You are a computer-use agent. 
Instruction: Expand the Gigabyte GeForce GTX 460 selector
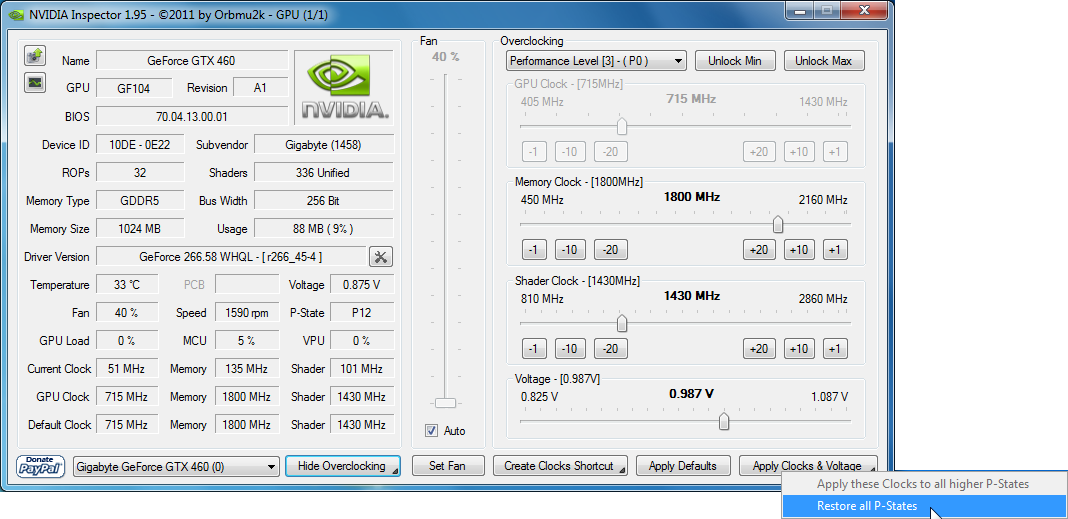pyautogui.click(x=176, y=466)
